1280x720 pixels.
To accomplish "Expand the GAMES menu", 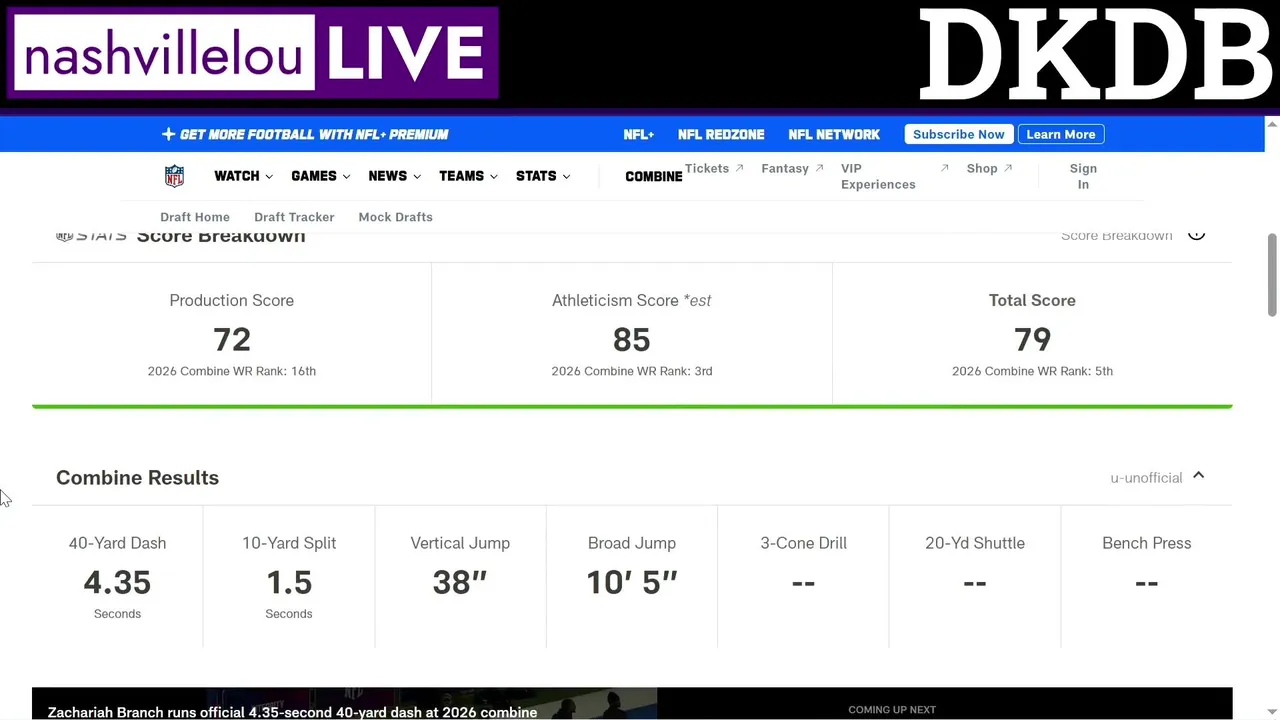I will (x=320, y=176).
